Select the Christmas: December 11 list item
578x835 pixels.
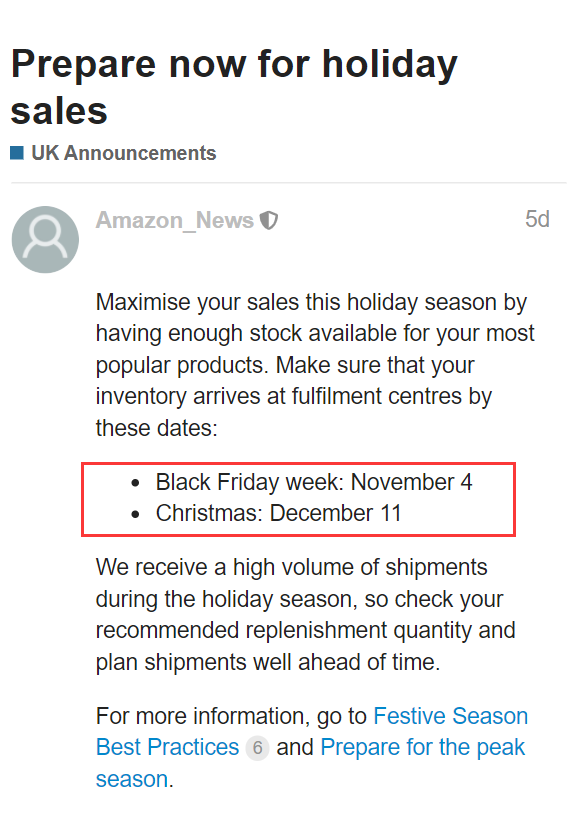tap(278, 513)
